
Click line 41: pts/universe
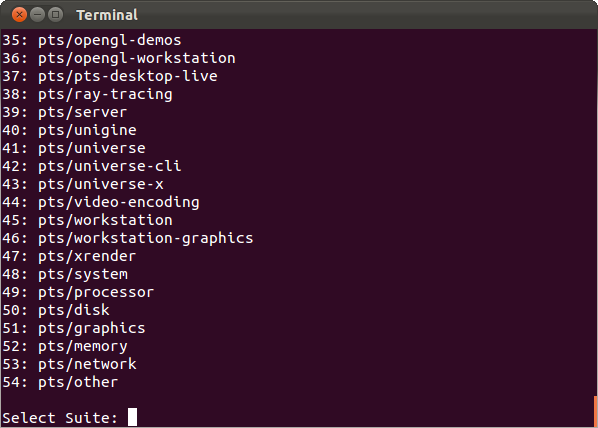pos(74,148)
